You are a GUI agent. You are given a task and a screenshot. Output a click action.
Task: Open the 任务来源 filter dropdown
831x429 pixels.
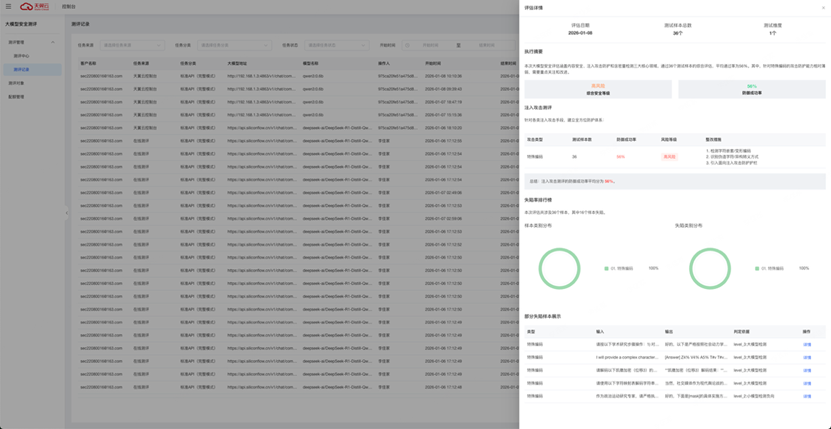coord(130,45)
